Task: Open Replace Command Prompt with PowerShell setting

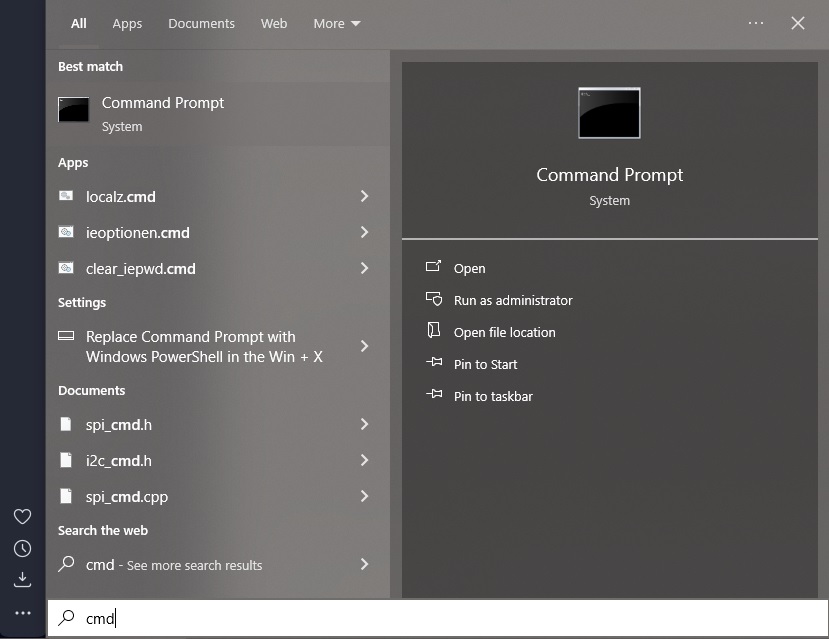Action: 218,346
